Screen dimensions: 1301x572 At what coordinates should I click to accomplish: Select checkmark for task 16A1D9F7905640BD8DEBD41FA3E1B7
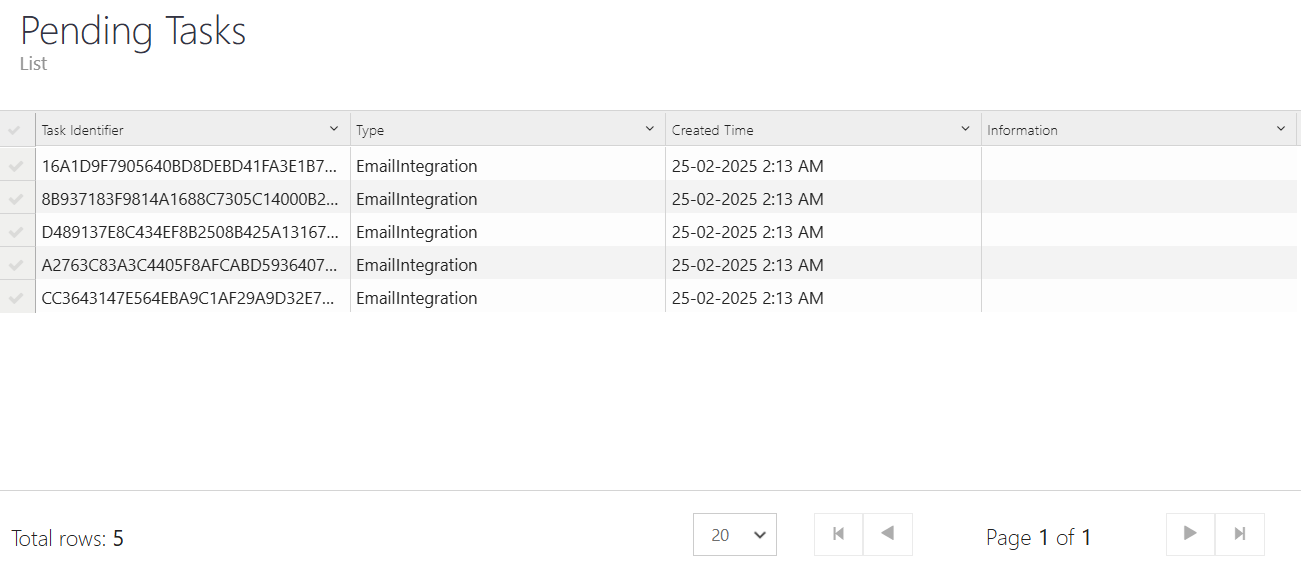click(16, 166)
